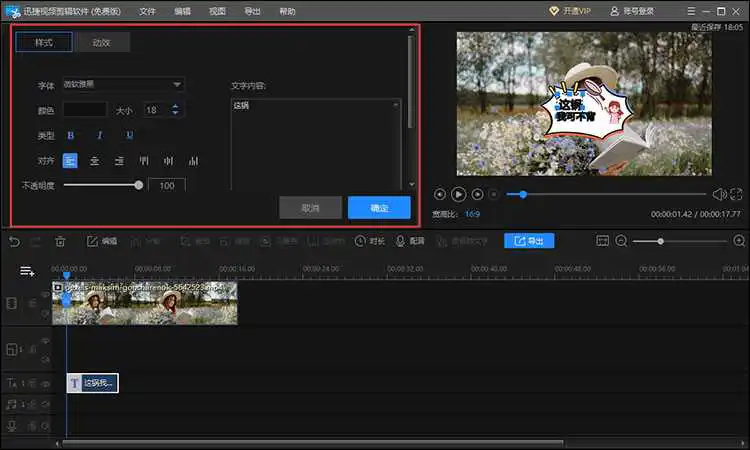Screen dimensions: 750x450
Task: Open the 导出 menu in menu bar
Action: click(252, 11)
